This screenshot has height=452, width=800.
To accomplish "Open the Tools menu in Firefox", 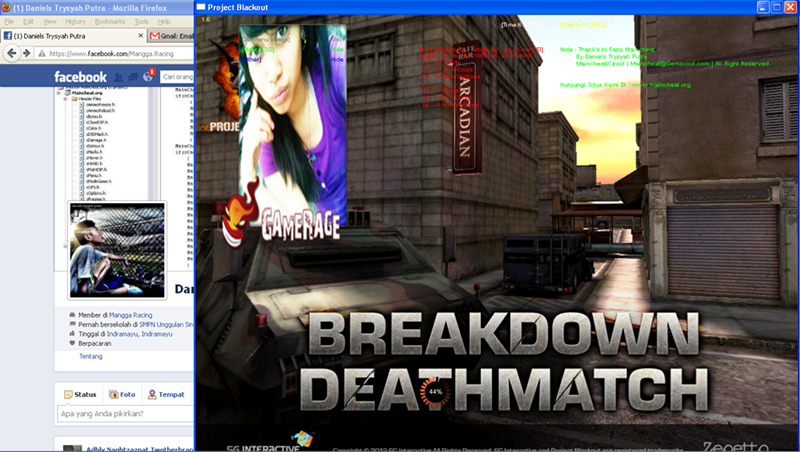I will click(141, 21).
